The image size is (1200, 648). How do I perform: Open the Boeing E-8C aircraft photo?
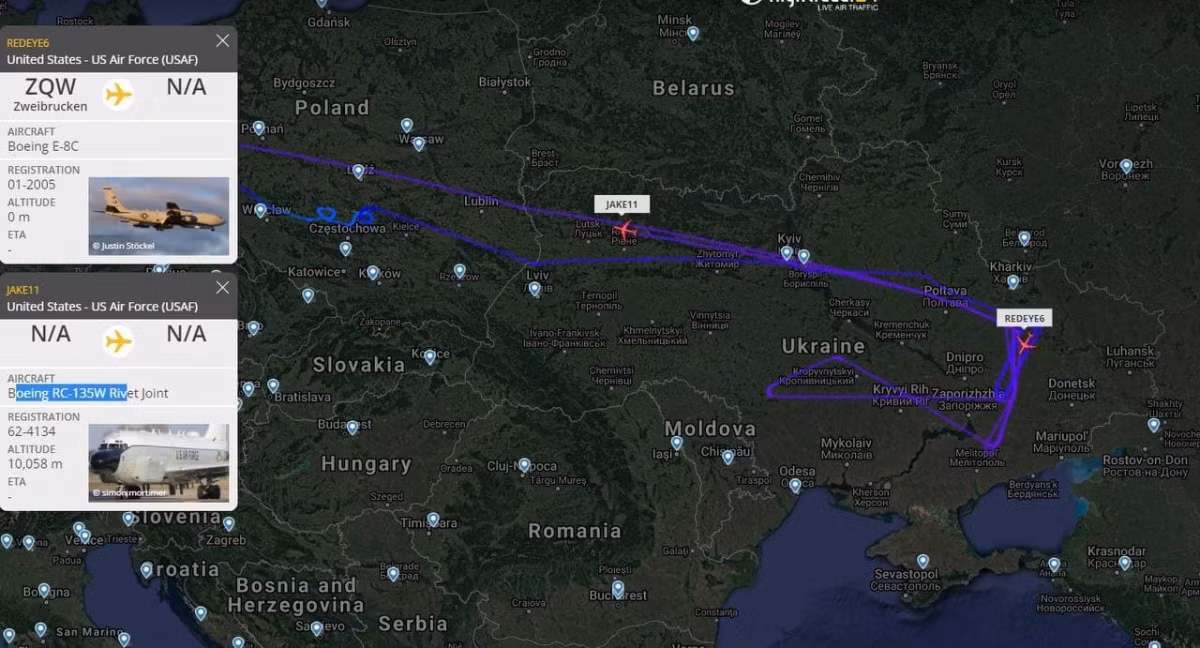click(x=158, y=216)
